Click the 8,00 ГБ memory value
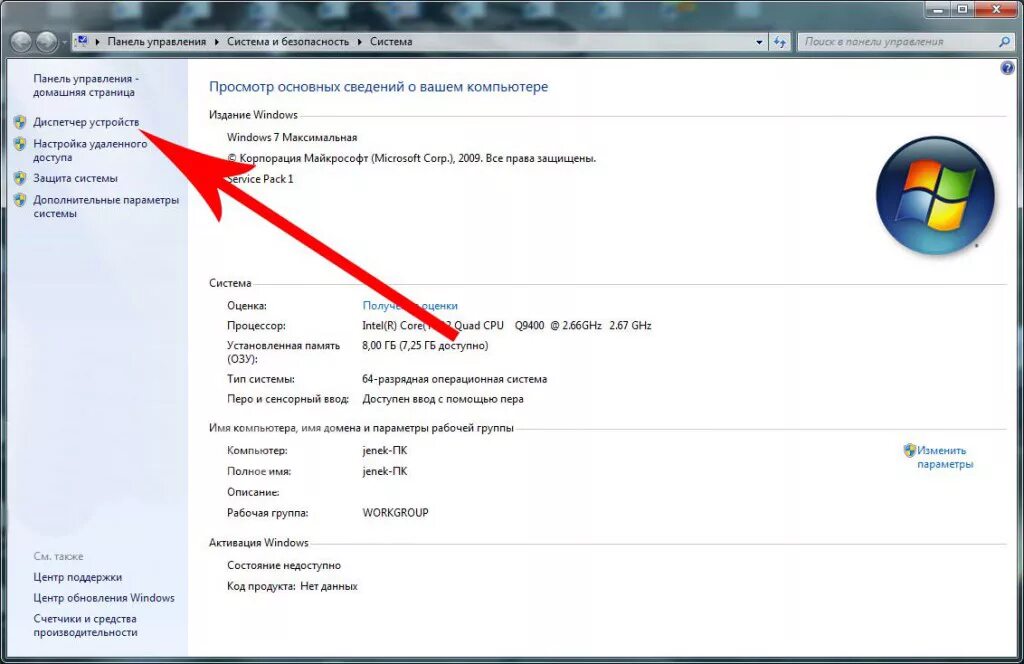1024x664 pixels. click(425, 346)
